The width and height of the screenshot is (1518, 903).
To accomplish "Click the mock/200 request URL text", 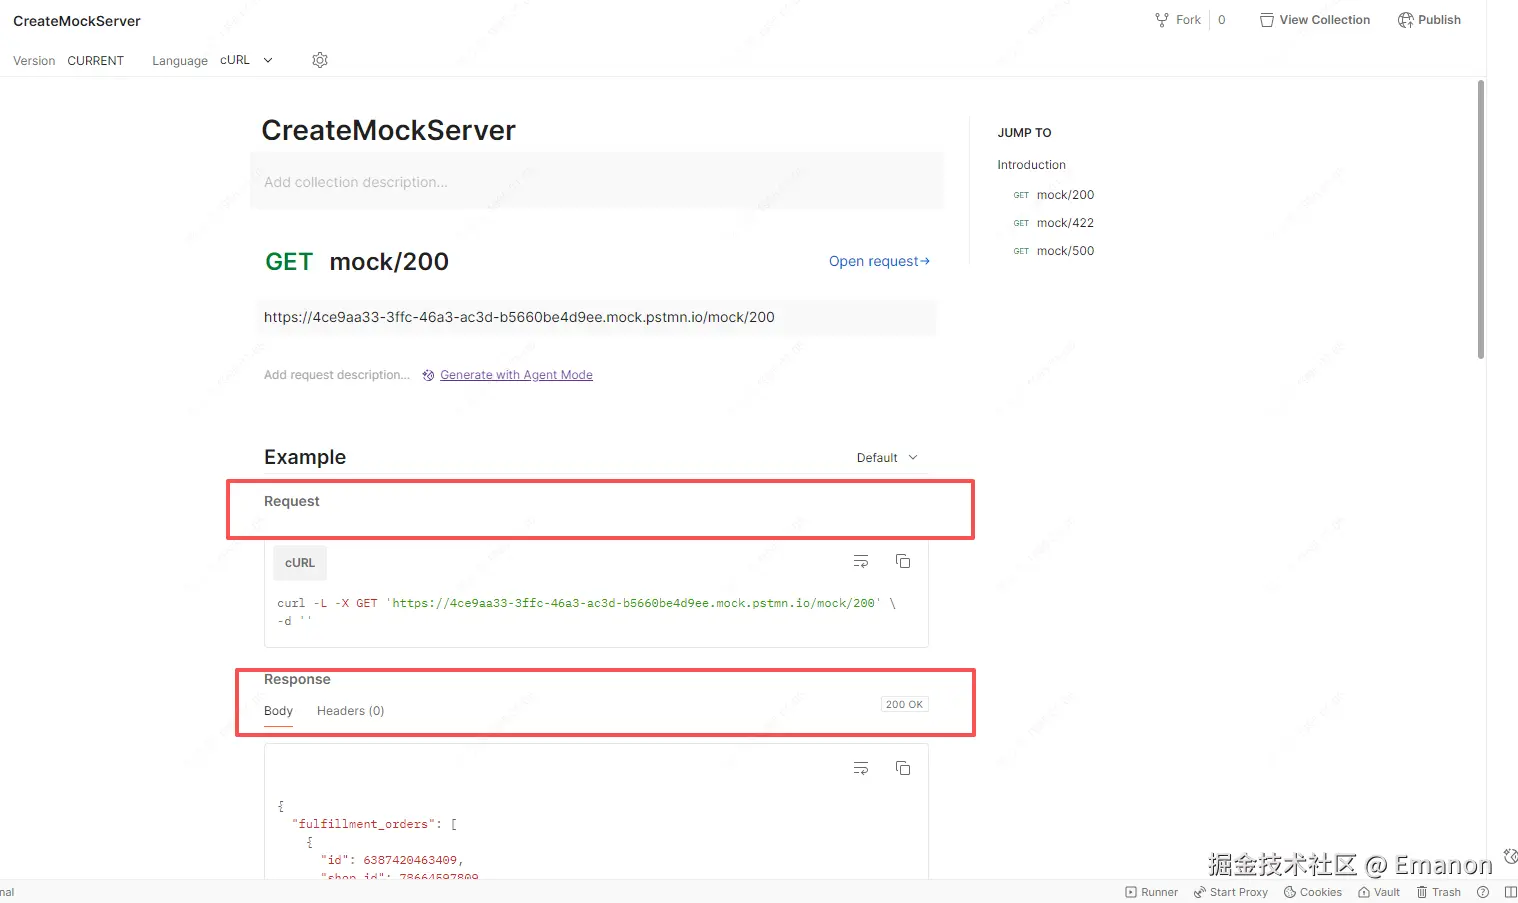I will [519, 317].
